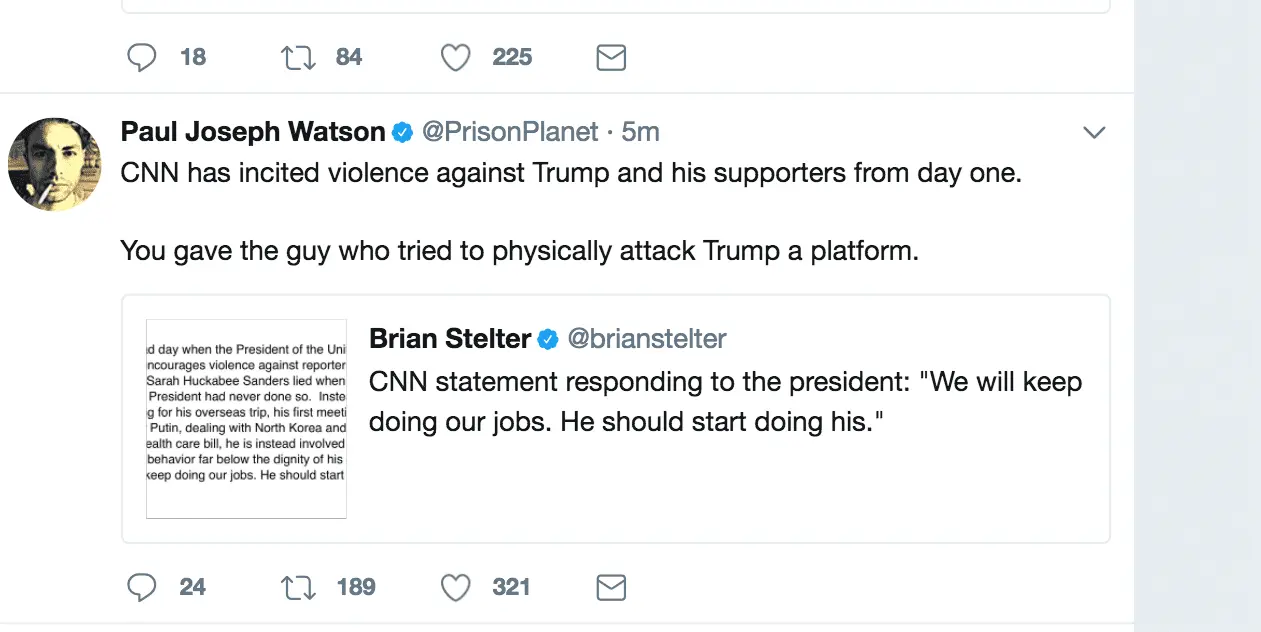Reply to the tweet with 18 replies
1261x632 pixels.
pyautogui.click(x=142, y=58)
